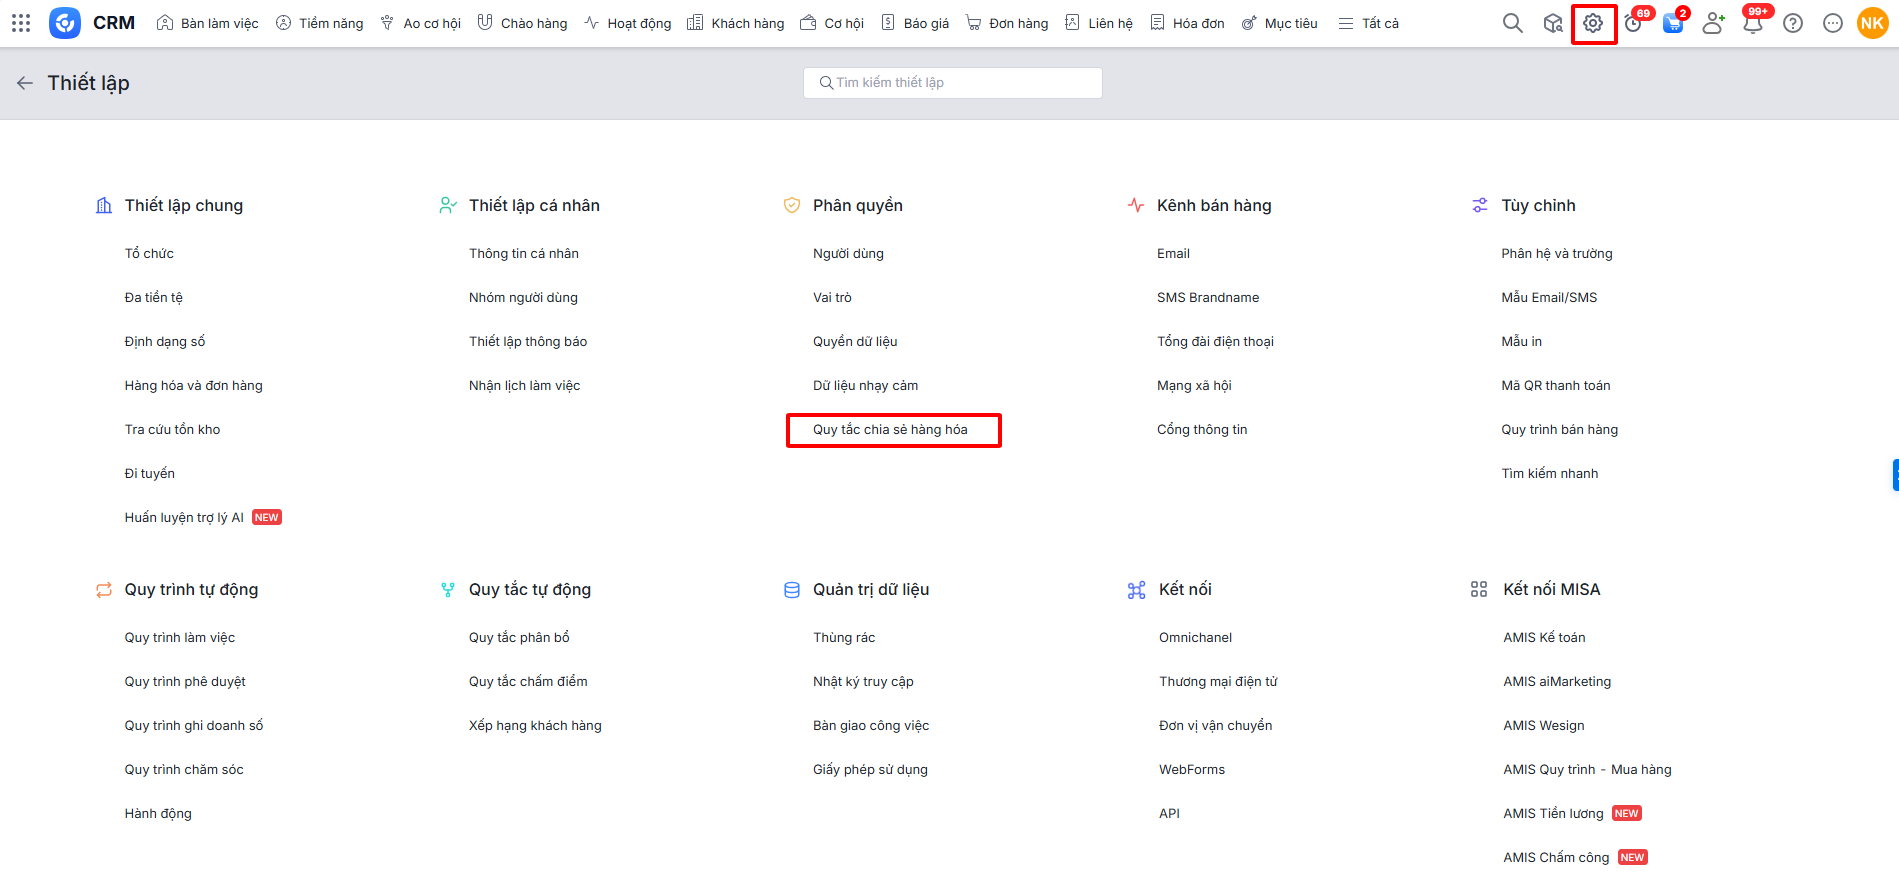This screenshot has height=893, width=1899.
Task: Open Quy trình phê duyệt setting
Action: pyautogui.click(x=185, y=682)
